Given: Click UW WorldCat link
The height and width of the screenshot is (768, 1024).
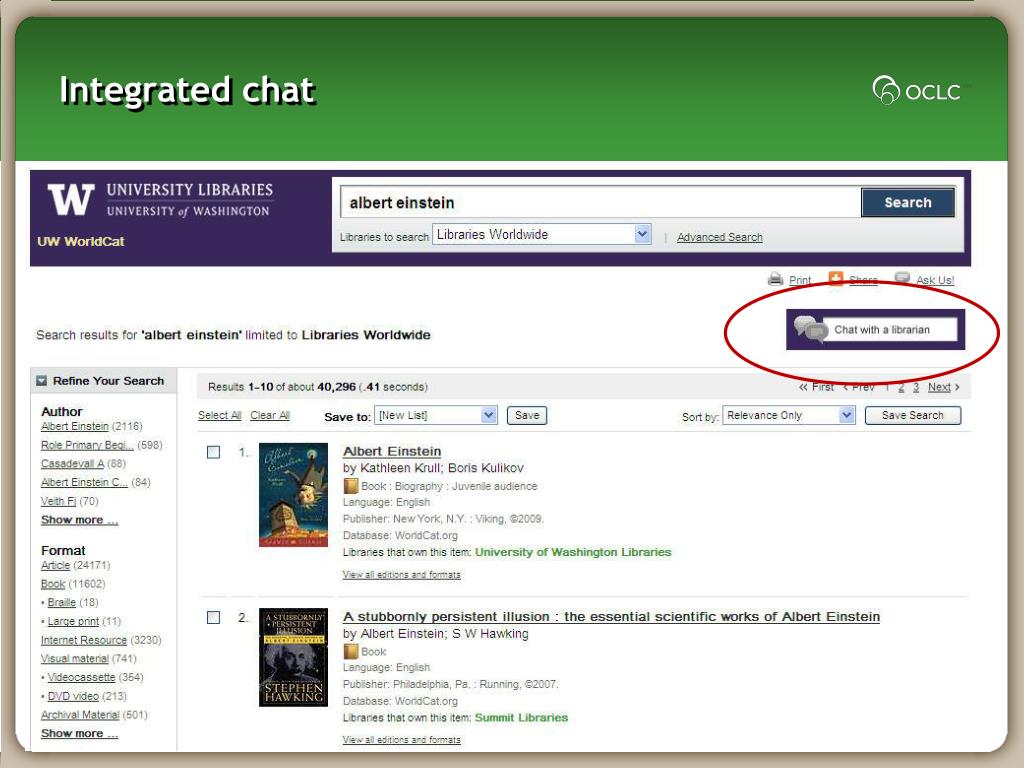Looking at the screenshot, I should click(x=81, y=241).
